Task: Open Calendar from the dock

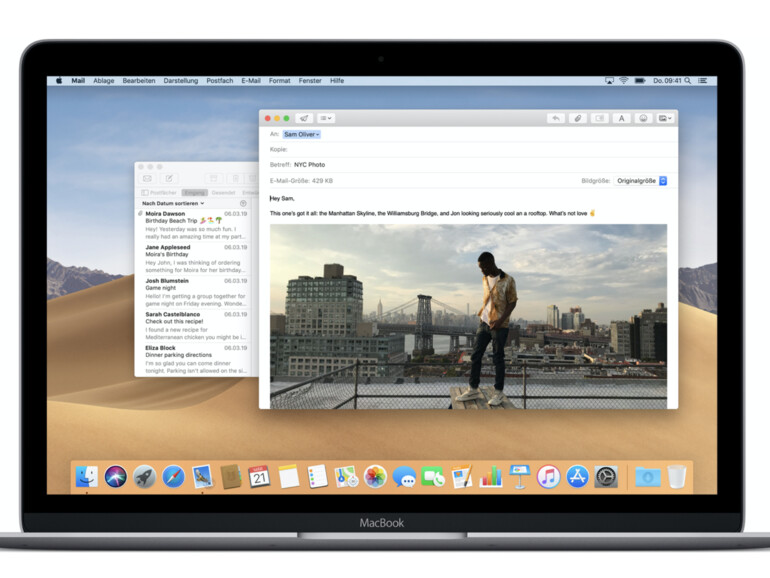Action: pyautogui.click(x=259, y=476)
